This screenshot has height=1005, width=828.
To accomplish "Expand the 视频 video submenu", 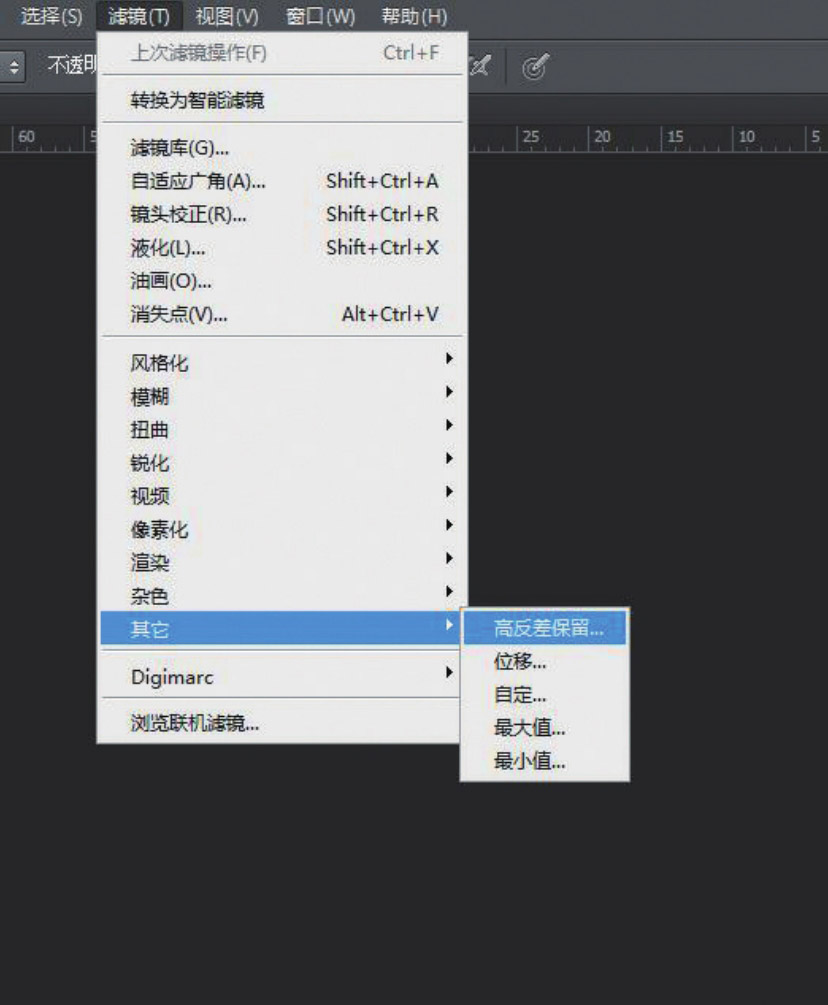I will (x=282, y=496).
